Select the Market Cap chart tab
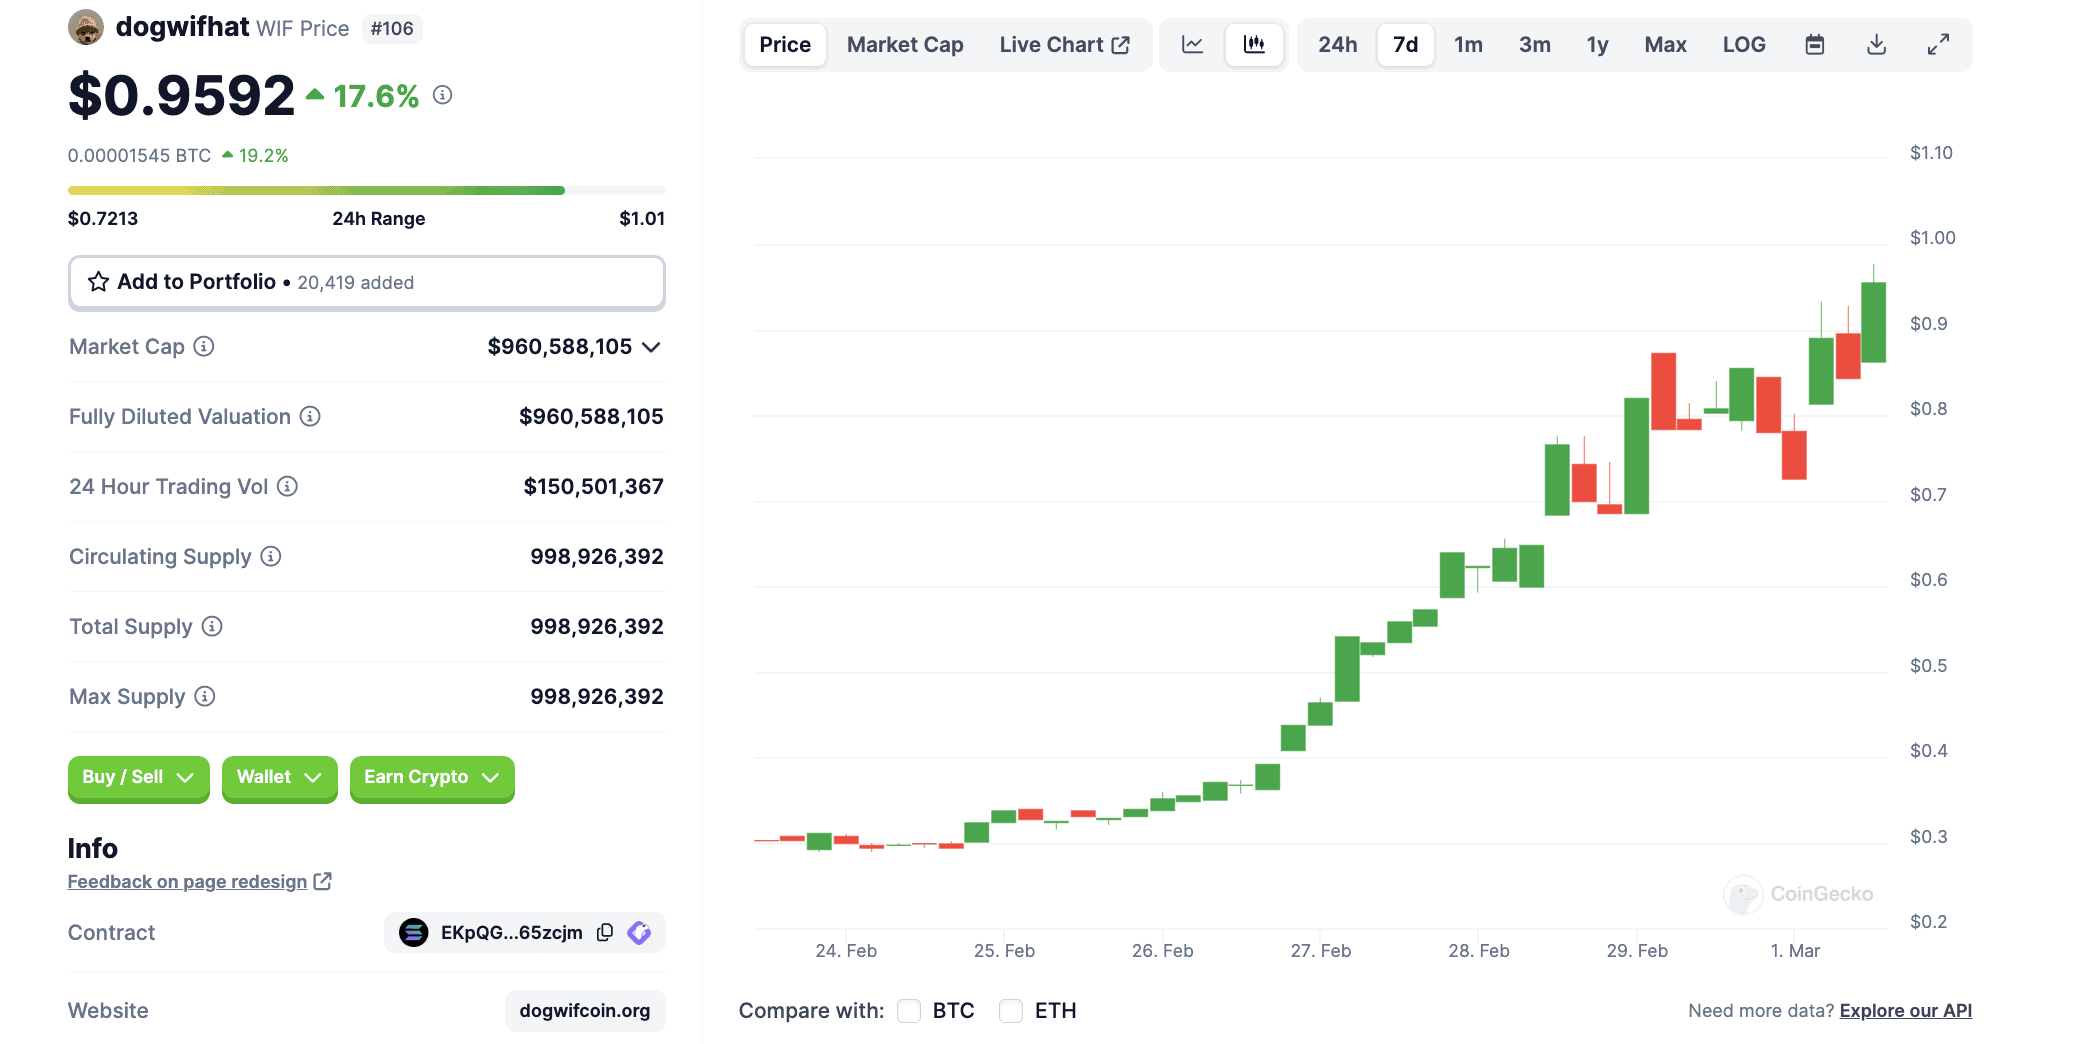 tap(905, 45)
